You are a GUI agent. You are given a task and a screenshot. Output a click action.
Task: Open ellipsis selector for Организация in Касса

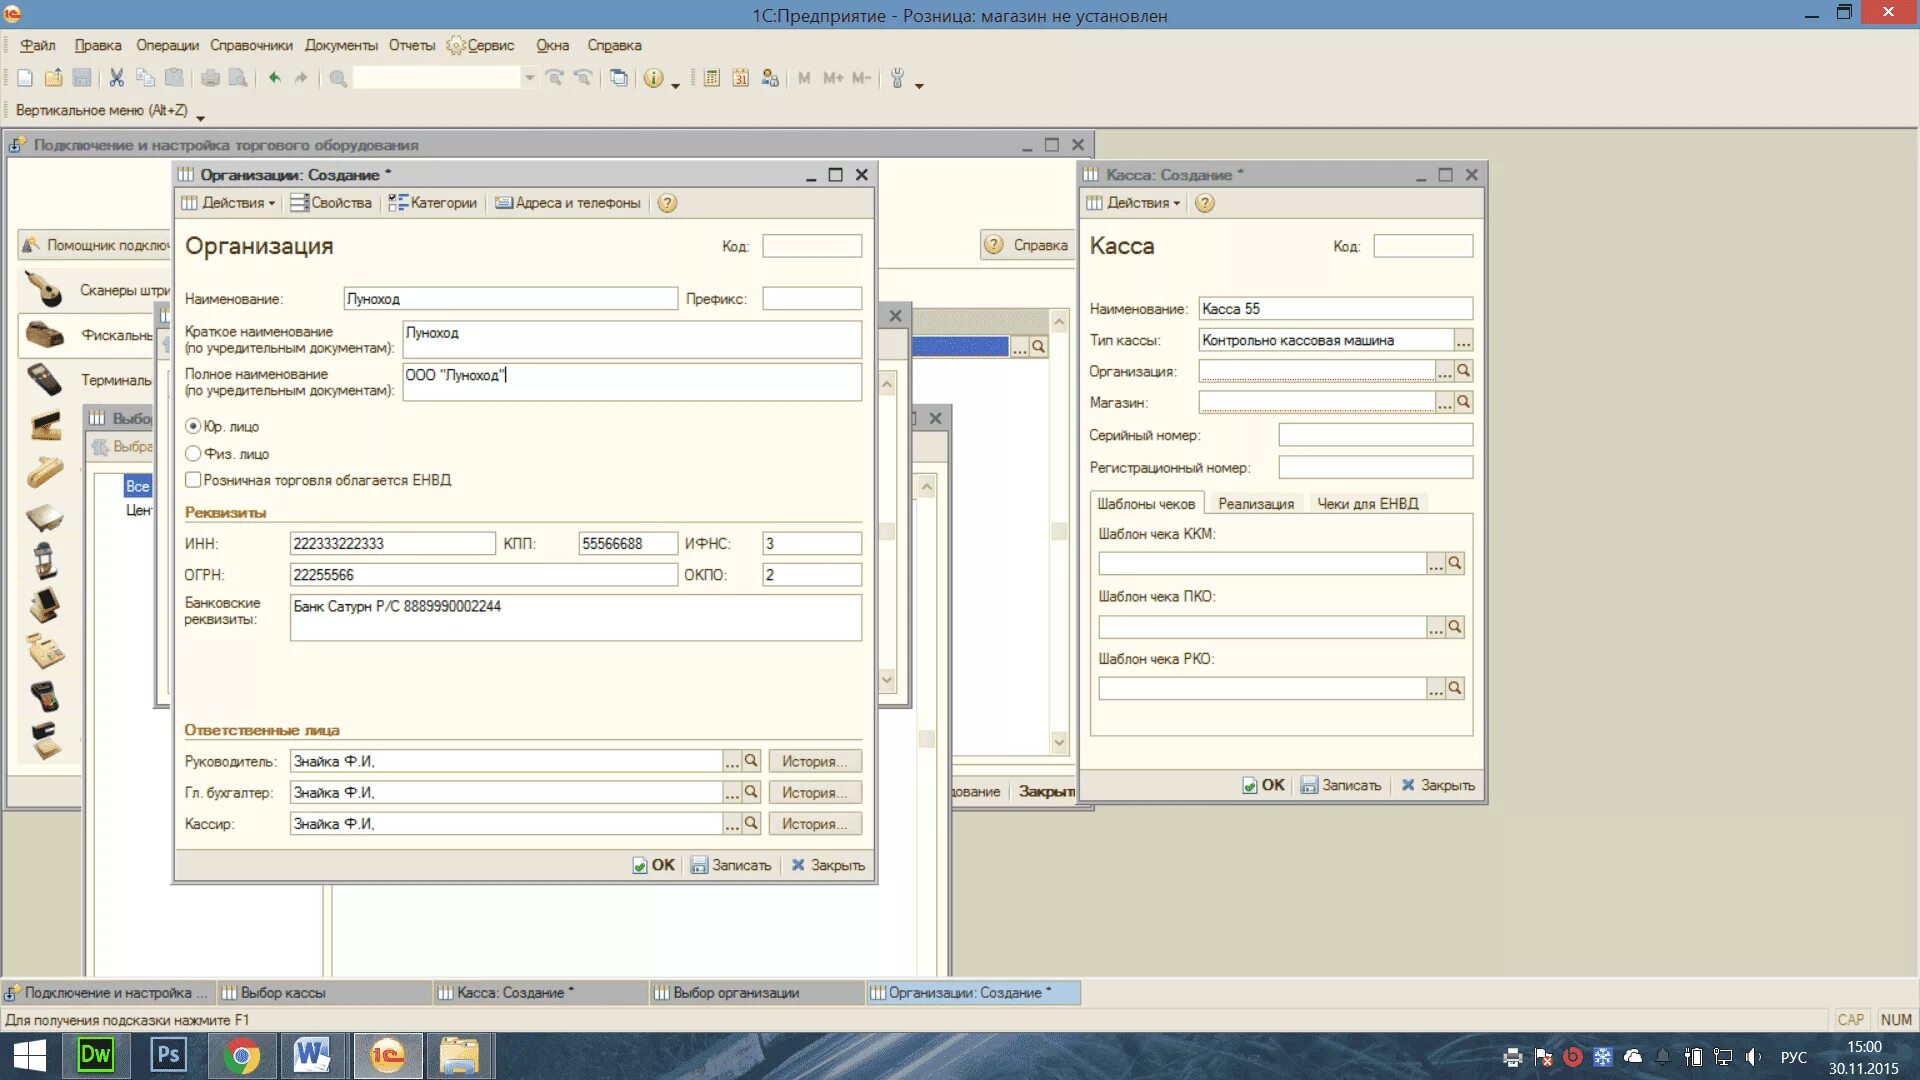(1444, 371)
